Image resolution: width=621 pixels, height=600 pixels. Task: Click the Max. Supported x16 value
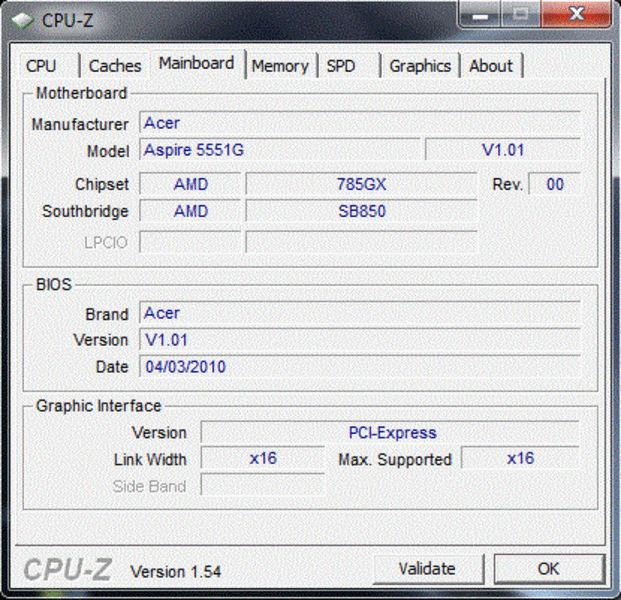520,459
